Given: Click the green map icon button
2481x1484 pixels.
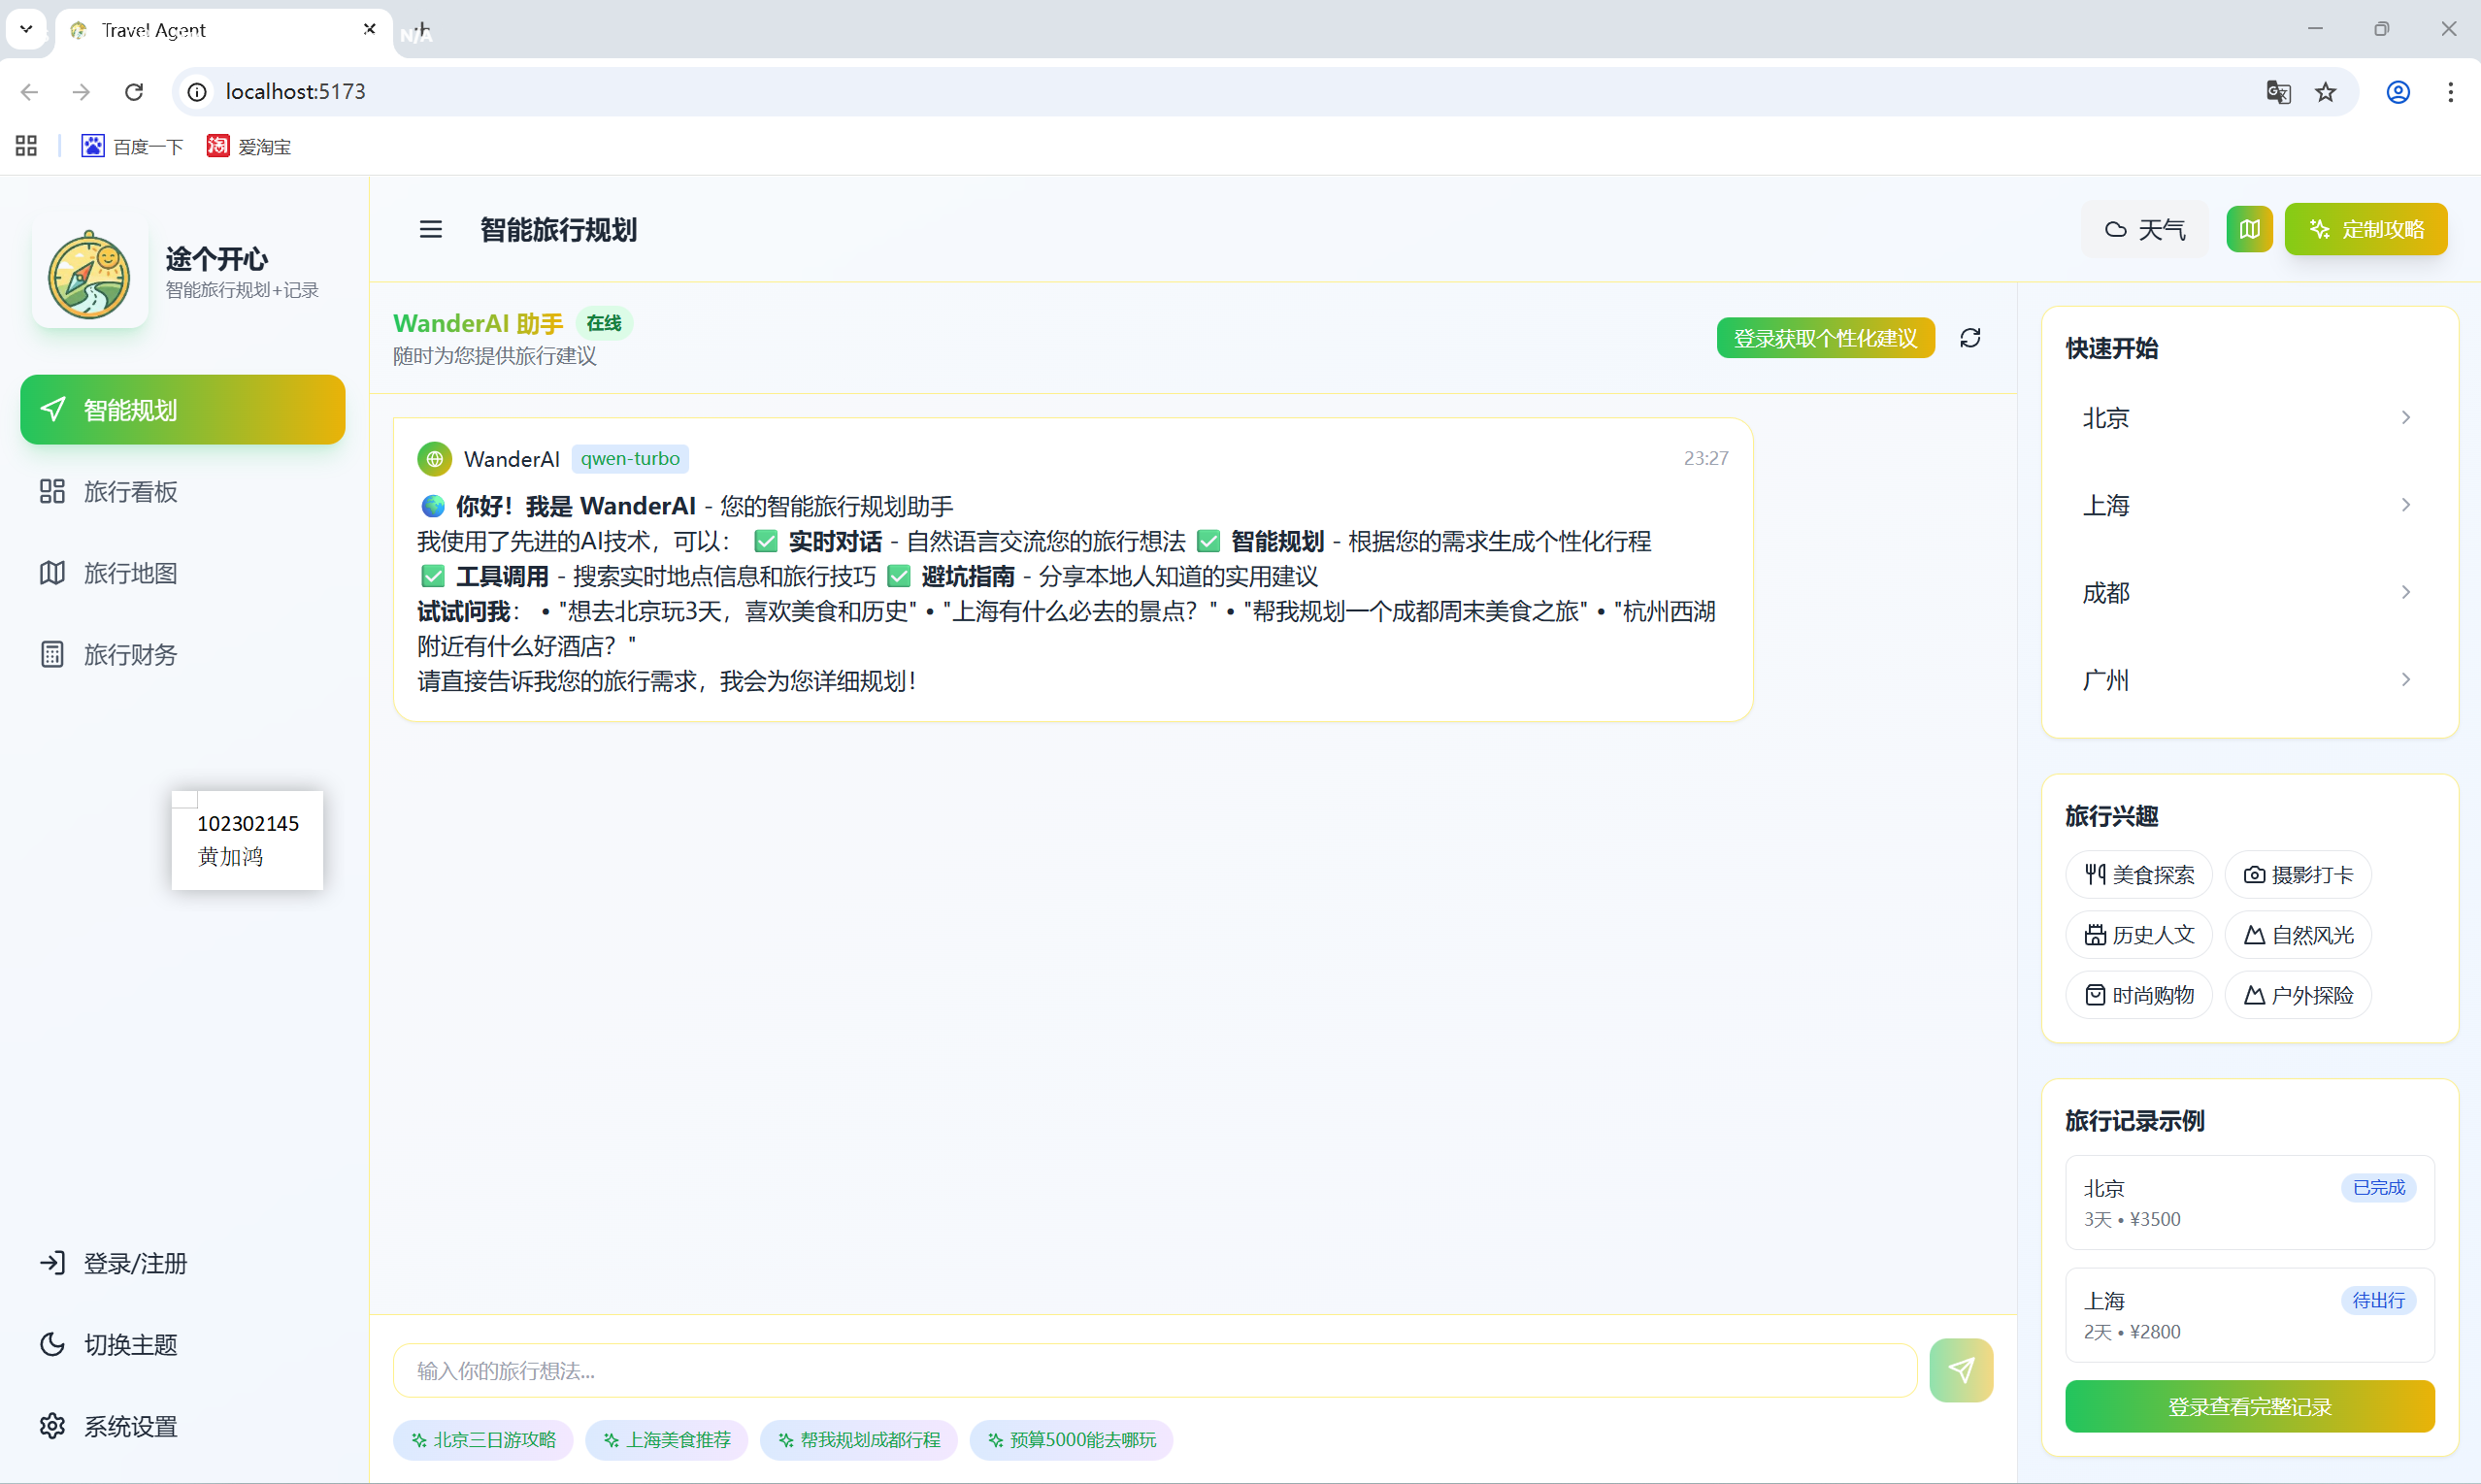Looking at the screenshot, I should (x=2249, y=230).
